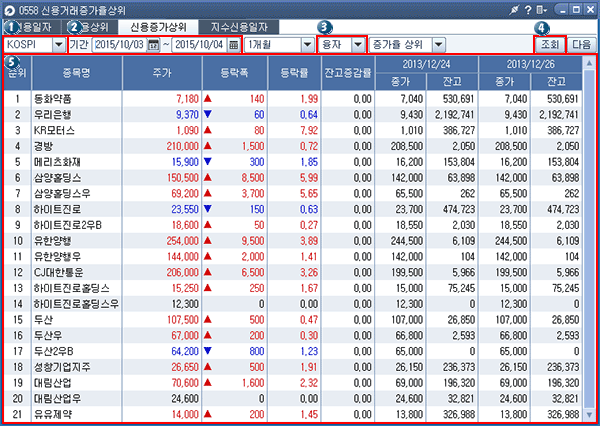Select the 하이트진로 row

[x=293, y=209]
